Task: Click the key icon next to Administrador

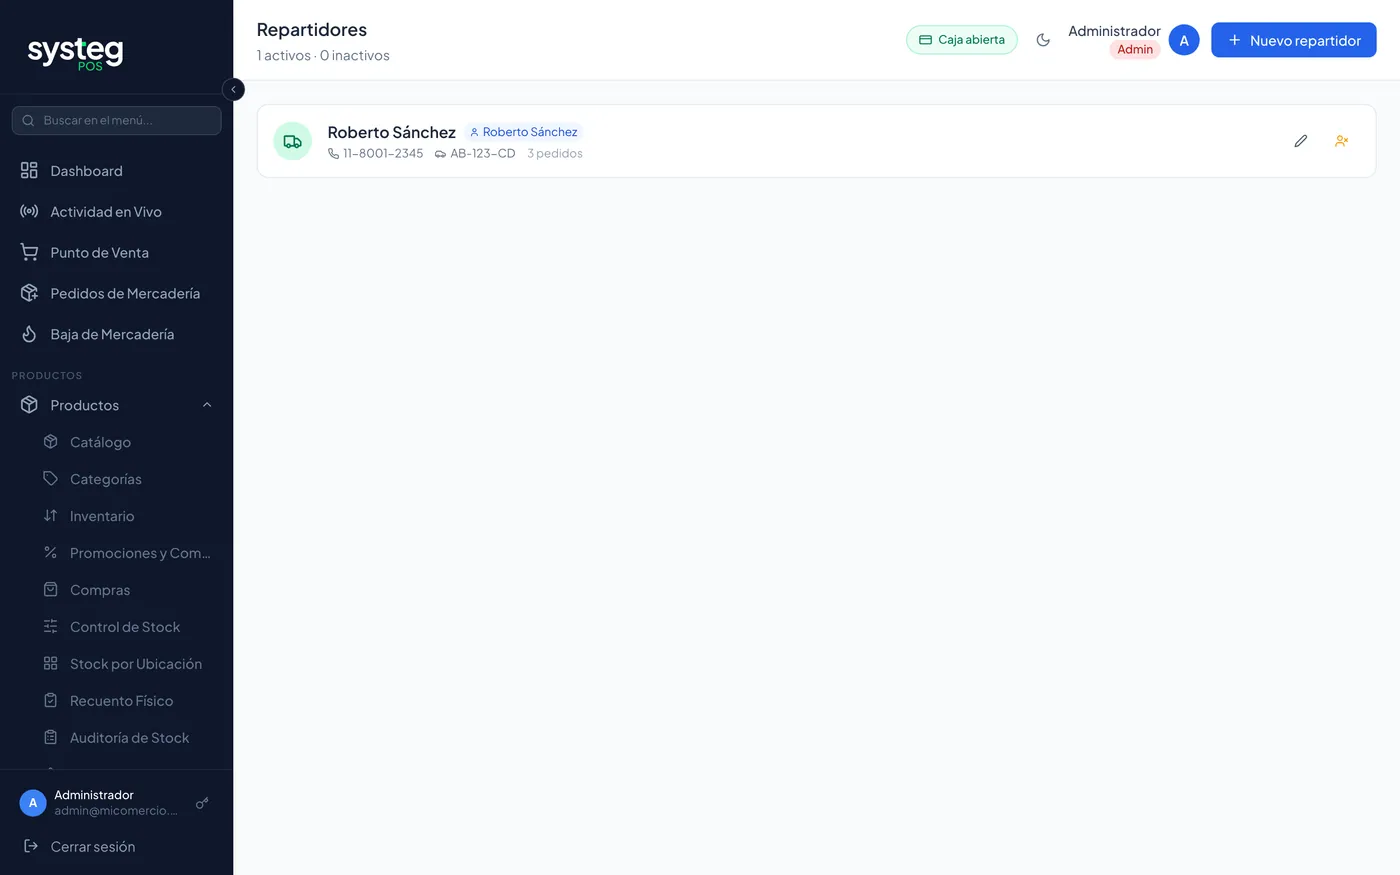Action: coord(202,803)
